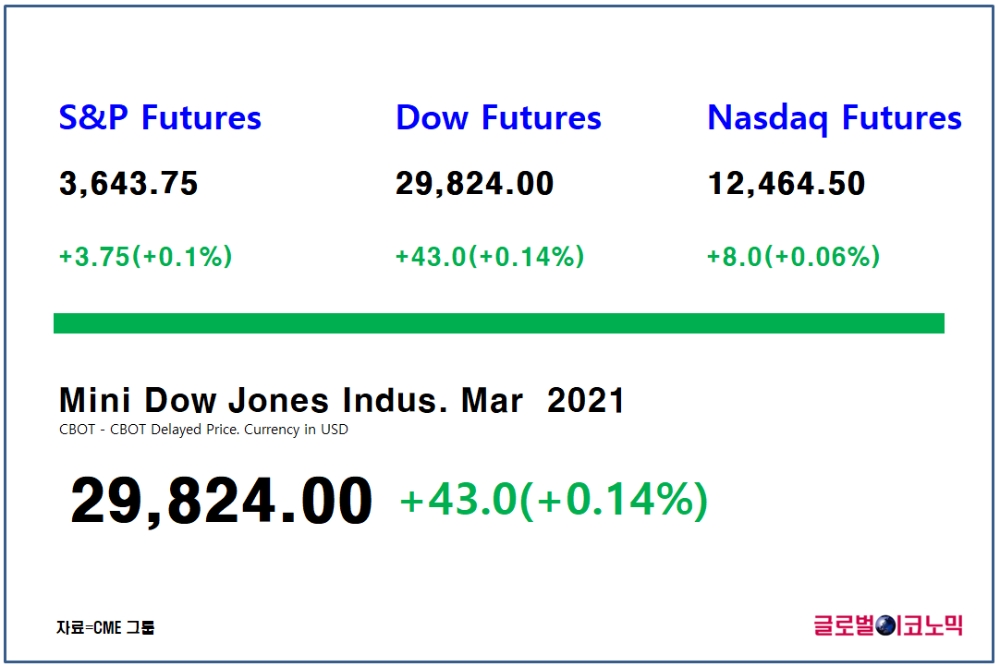Click the 코노믹 text in the logo
1000x667 pixels.
(934, 626)
